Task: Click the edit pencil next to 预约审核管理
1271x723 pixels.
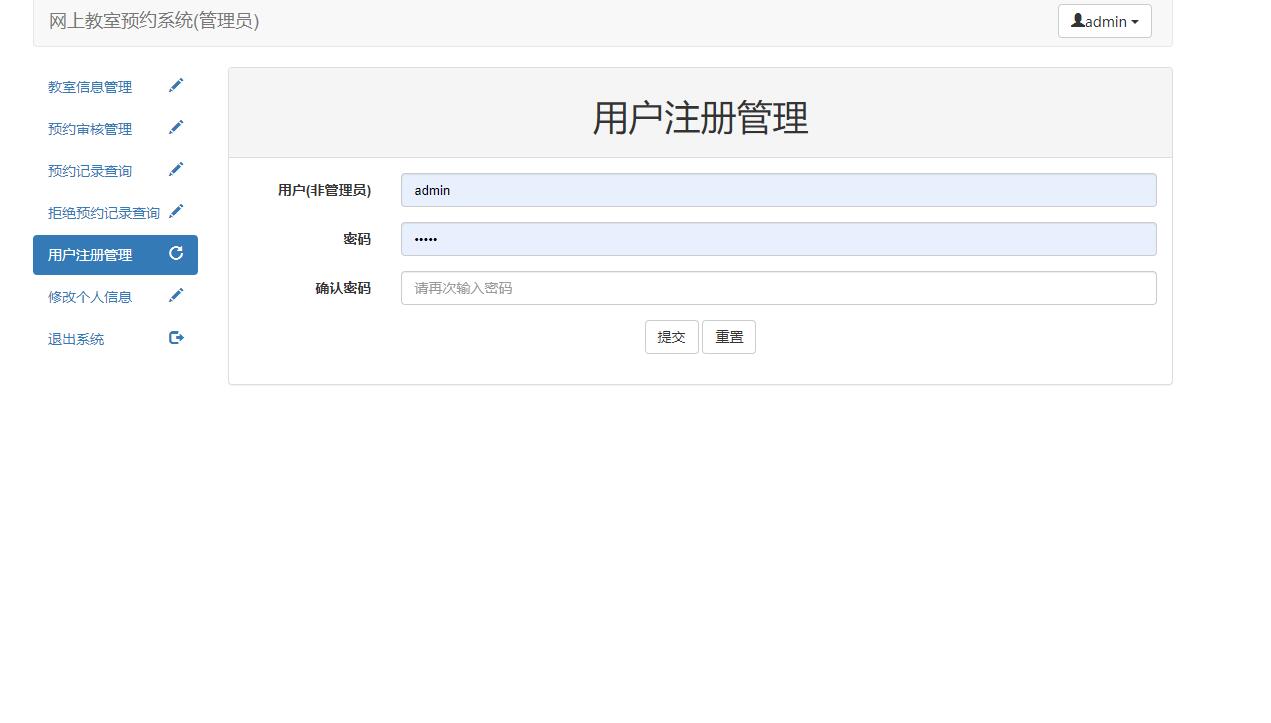Action: [x=176, y=127]
